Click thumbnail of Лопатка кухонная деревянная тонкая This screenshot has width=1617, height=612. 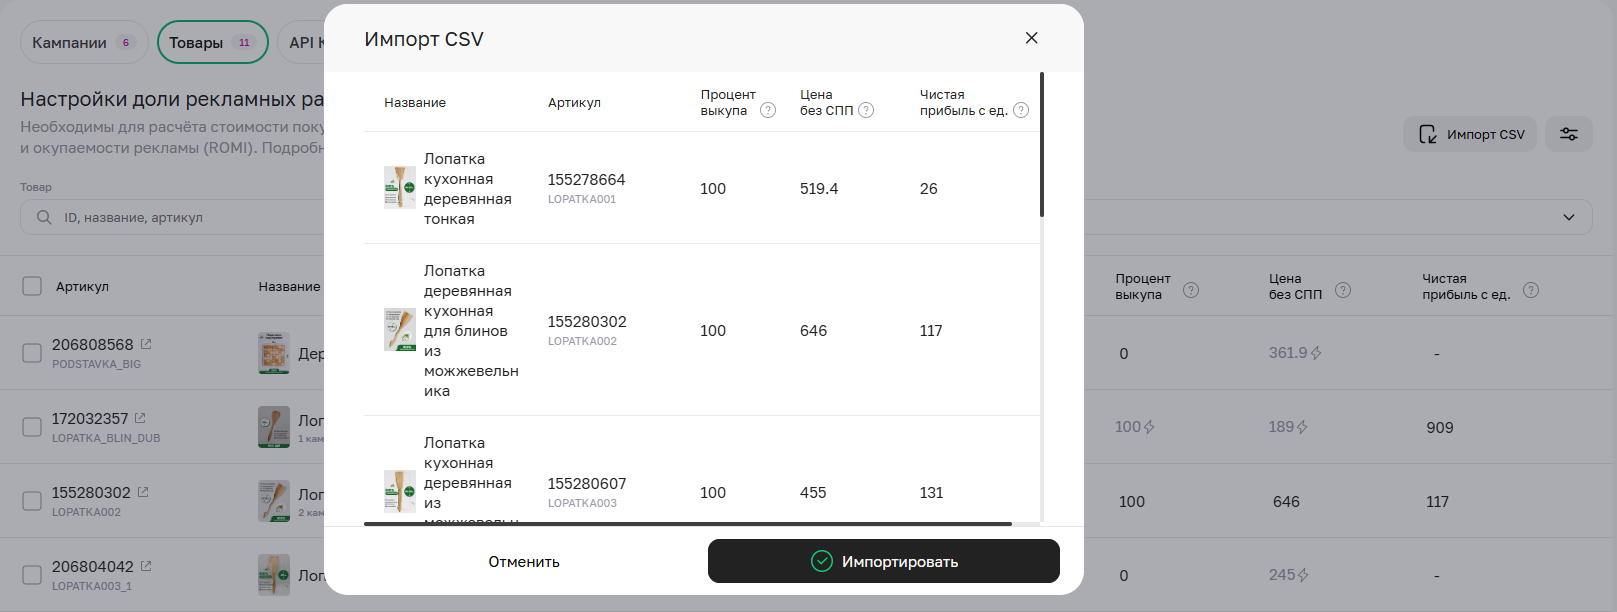[x=400, y=188]
